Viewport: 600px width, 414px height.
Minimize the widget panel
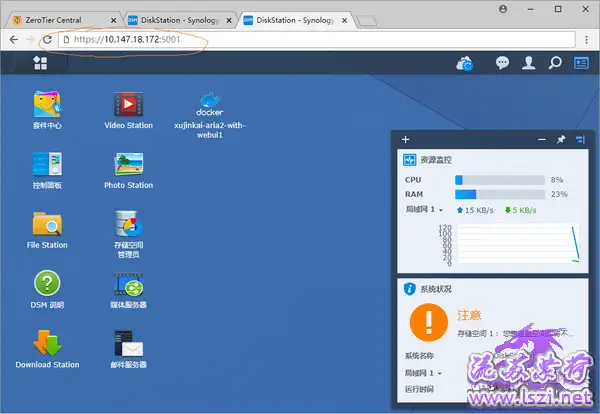(x=542, y=140)
